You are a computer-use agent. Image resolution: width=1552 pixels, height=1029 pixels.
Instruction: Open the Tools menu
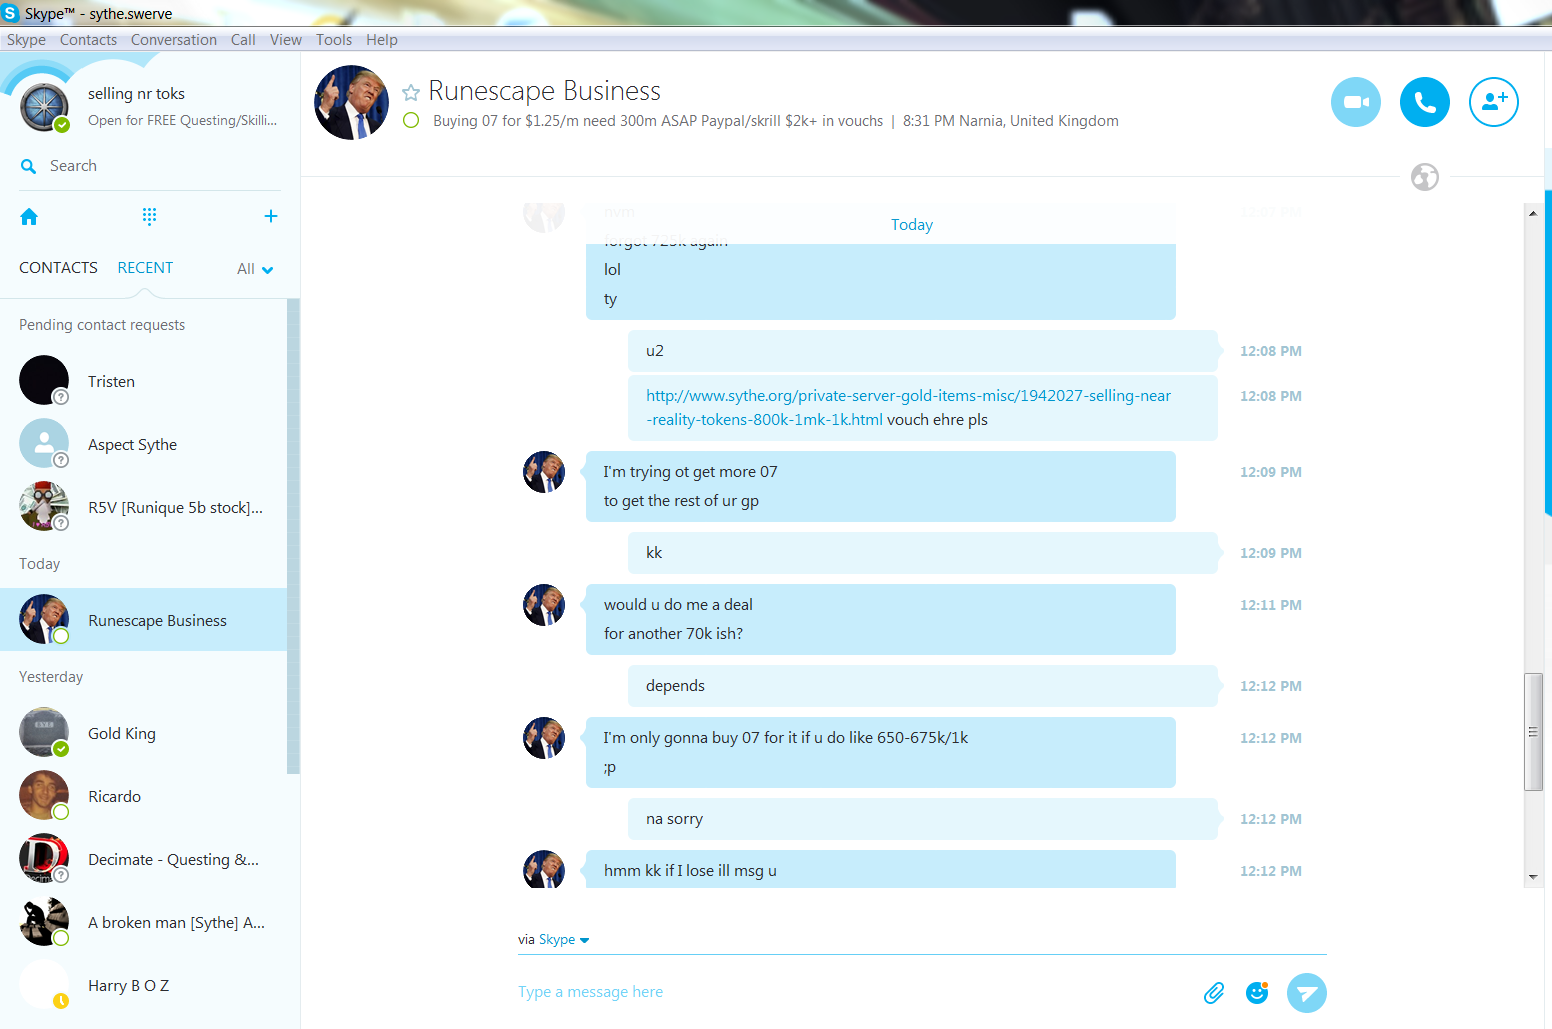tap(334, 40)
